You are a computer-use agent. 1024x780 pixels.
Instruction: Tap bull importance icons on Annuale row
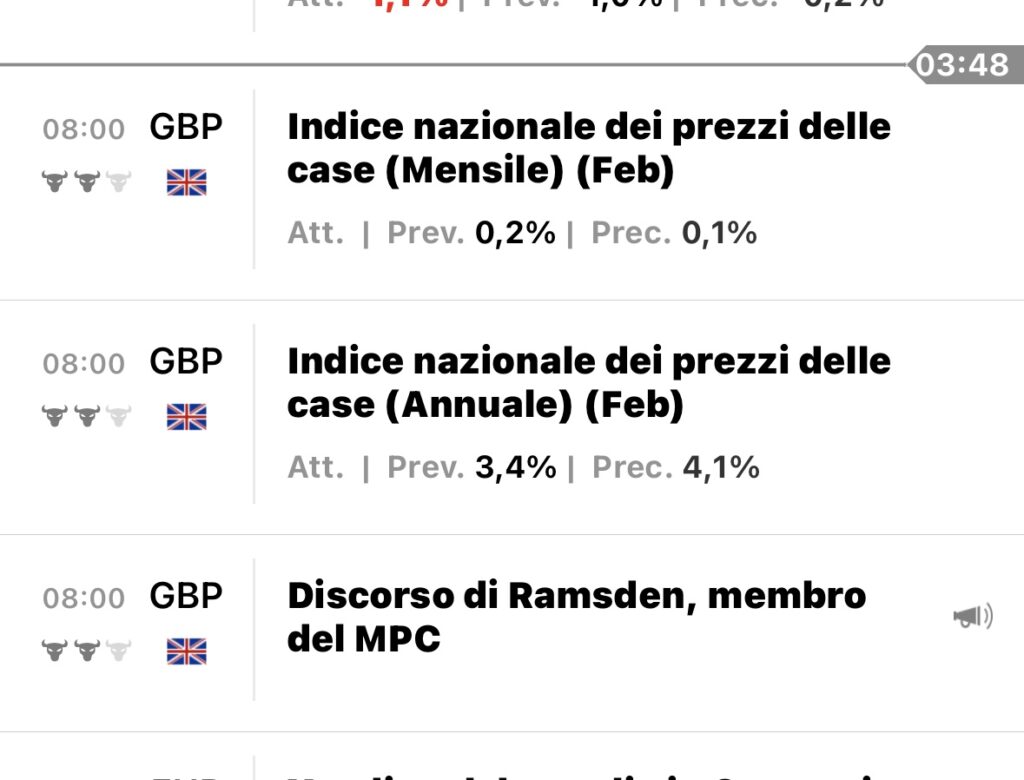(x=87, y=416)
